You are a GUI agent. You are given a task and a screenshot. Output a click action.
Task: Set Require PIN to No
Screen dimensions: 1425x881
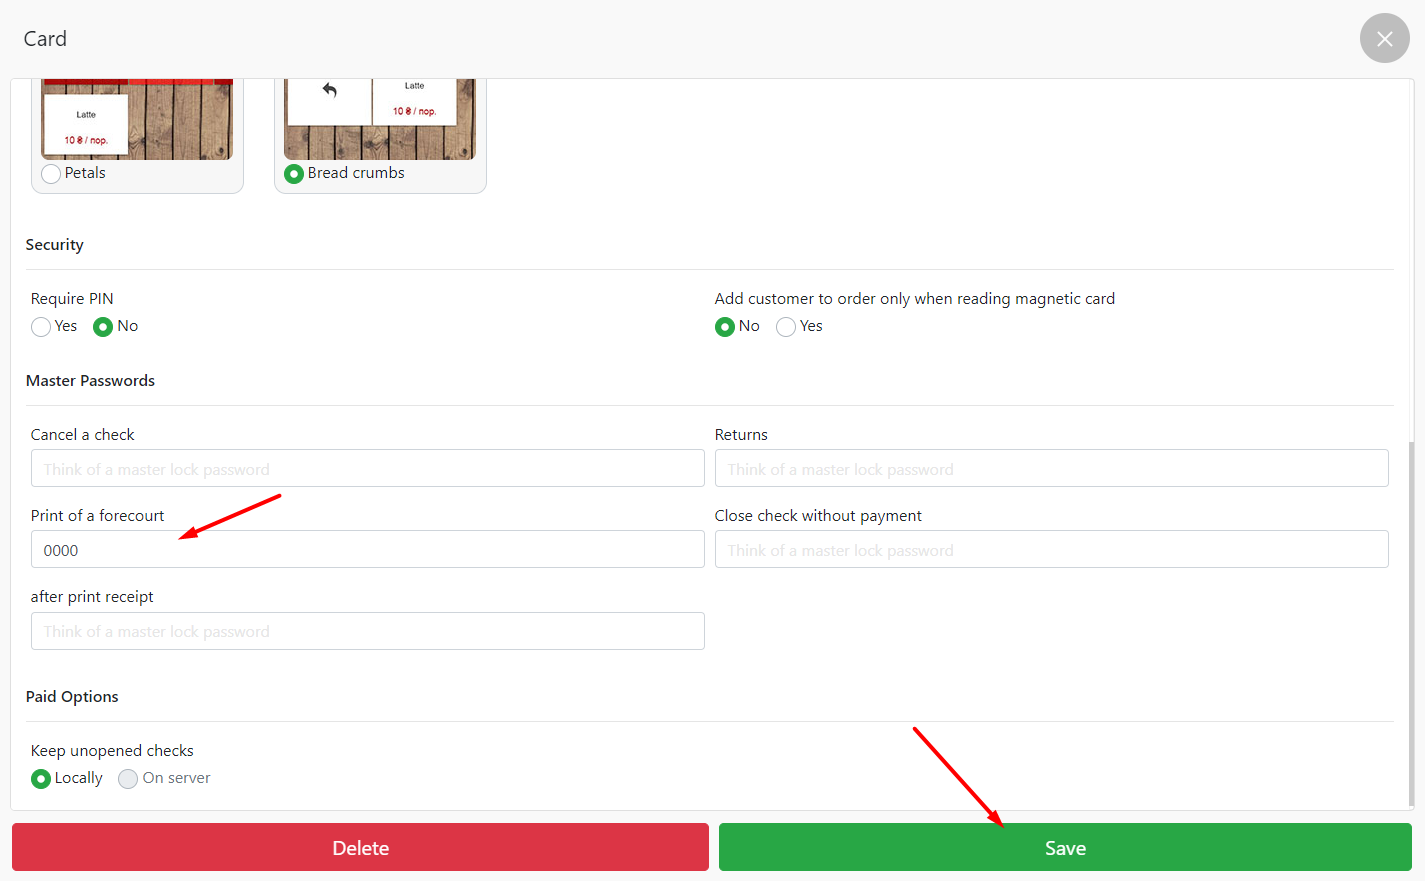[x=103, y=327]
